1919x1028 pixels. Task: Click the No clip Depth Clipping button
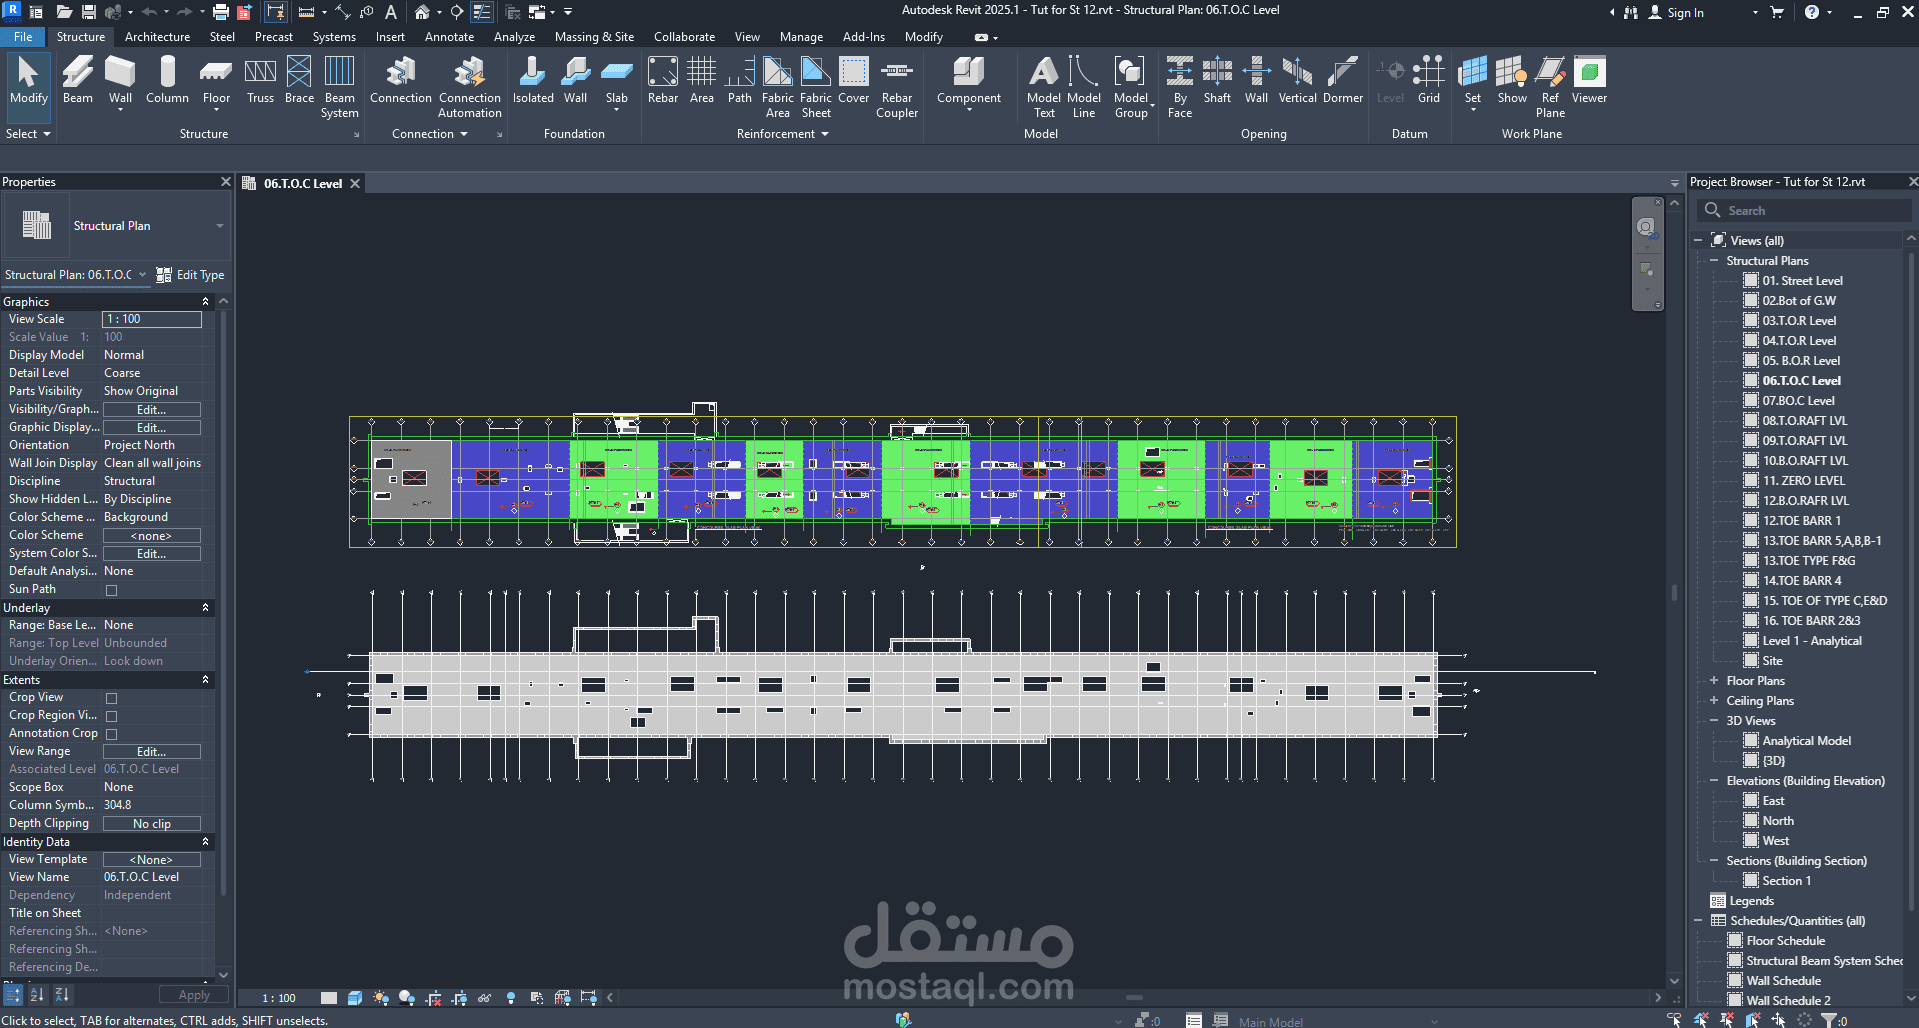(152, 824)
